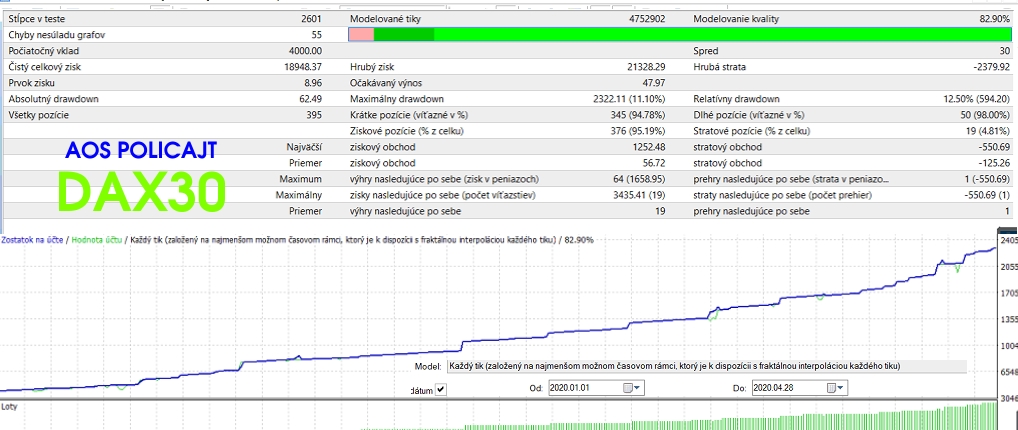Click the Stĺpce v teste label
This screenshot has width=1018, height=430.
pos(37,19)
